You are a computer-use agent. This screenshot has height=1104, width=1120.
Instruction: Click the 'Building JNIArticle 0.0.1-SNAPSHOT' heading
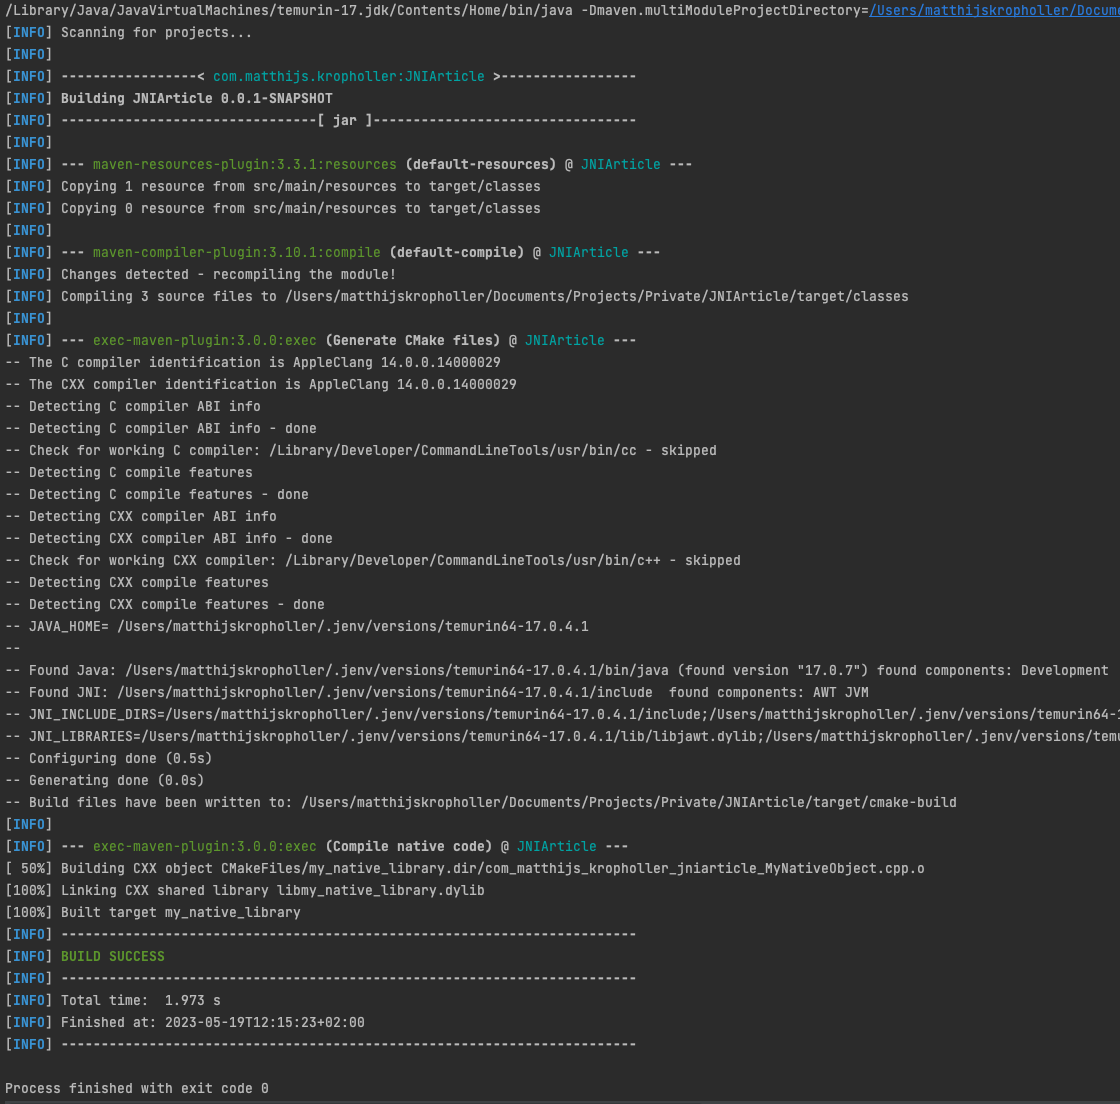pyautogui.click(x=196, y=98)
